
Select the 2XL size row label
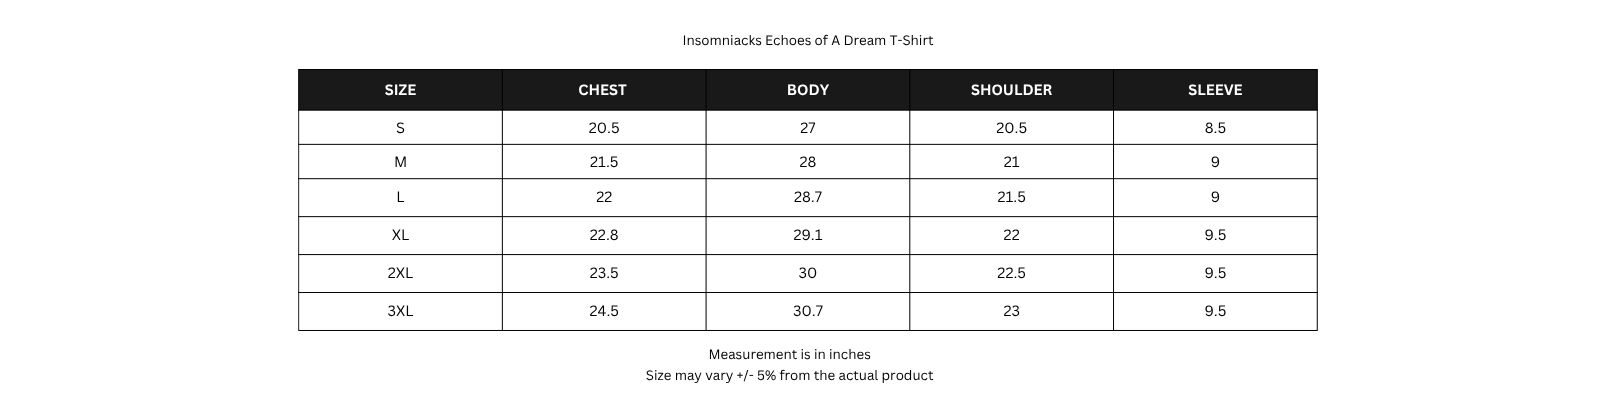pyautogui.click(x=400, y=273)
